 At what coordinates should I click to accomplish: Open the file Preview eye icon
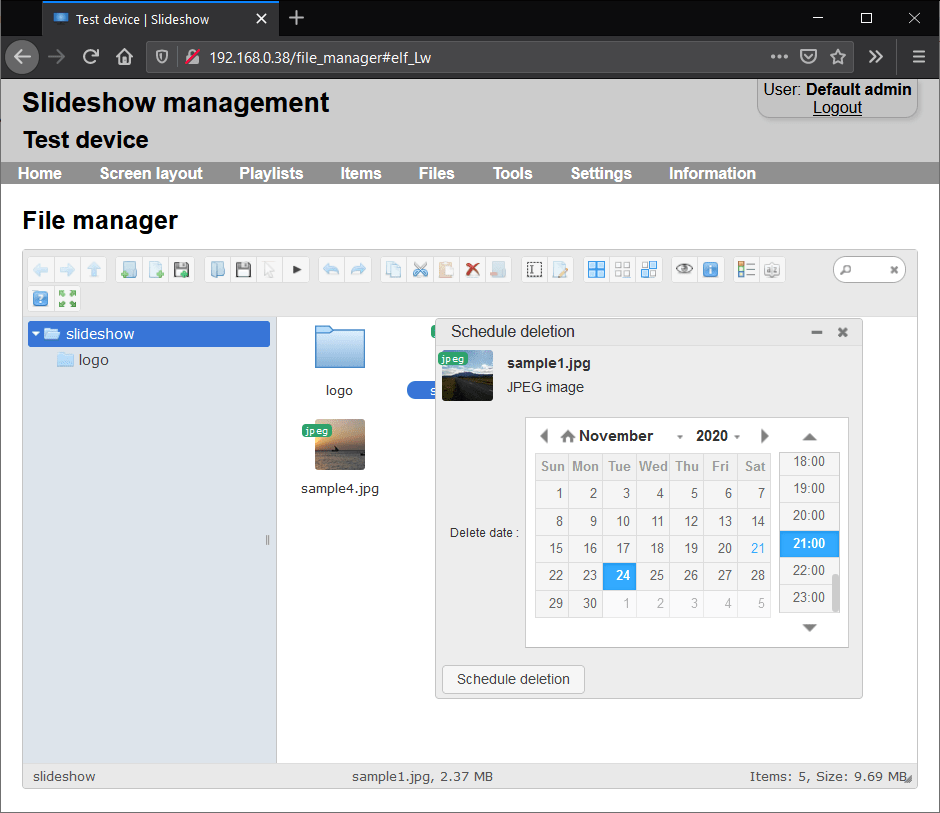685,269
